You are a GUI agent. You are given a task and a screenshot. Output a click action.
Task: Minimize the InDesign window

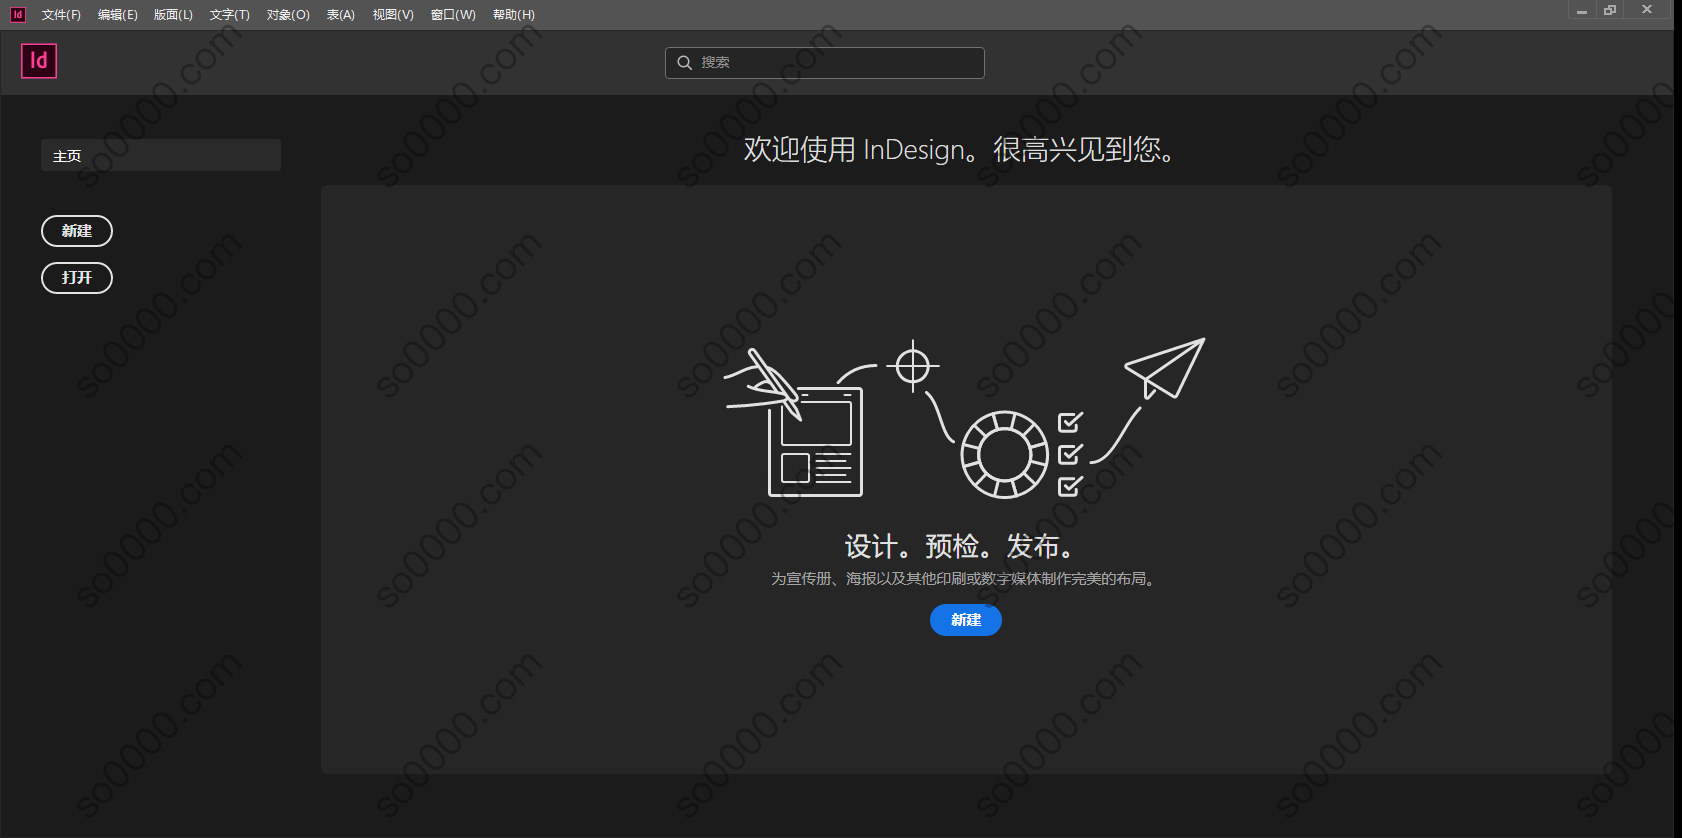(x=1582, y=10)
